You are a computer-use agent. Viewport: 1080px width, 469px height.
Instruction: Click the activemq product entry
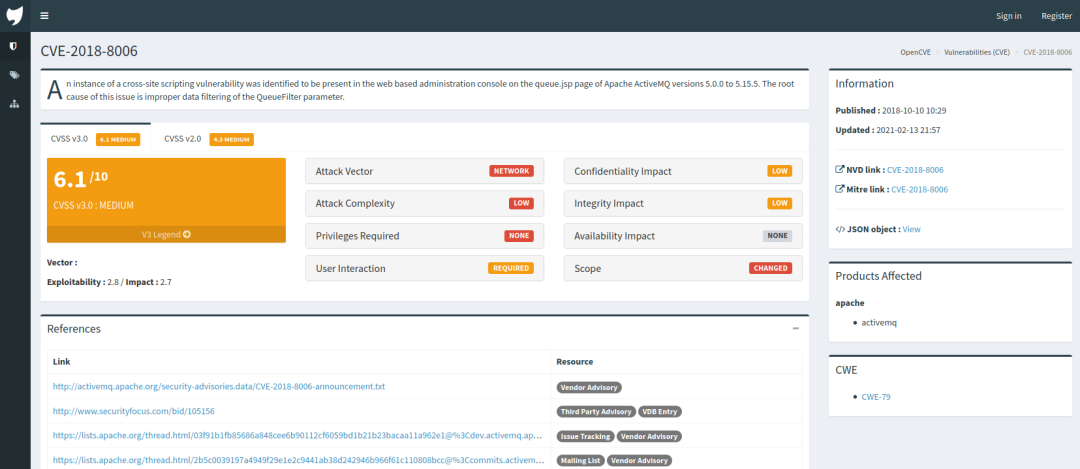click(x=880, y=322)
